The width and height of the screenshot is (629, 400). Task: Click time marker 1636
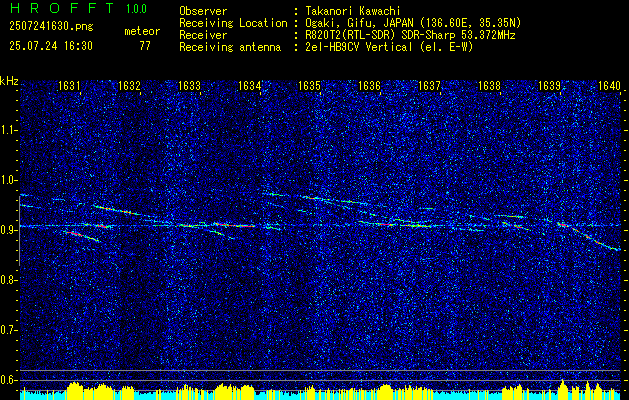click(x=369, y=85)
